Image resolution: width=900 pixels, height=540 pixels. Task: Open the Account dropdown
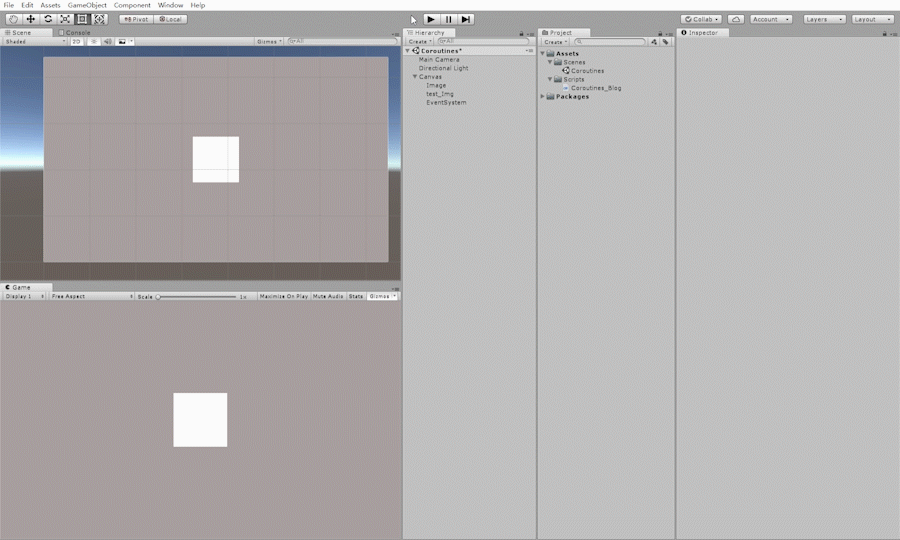[x=771, y=19]
